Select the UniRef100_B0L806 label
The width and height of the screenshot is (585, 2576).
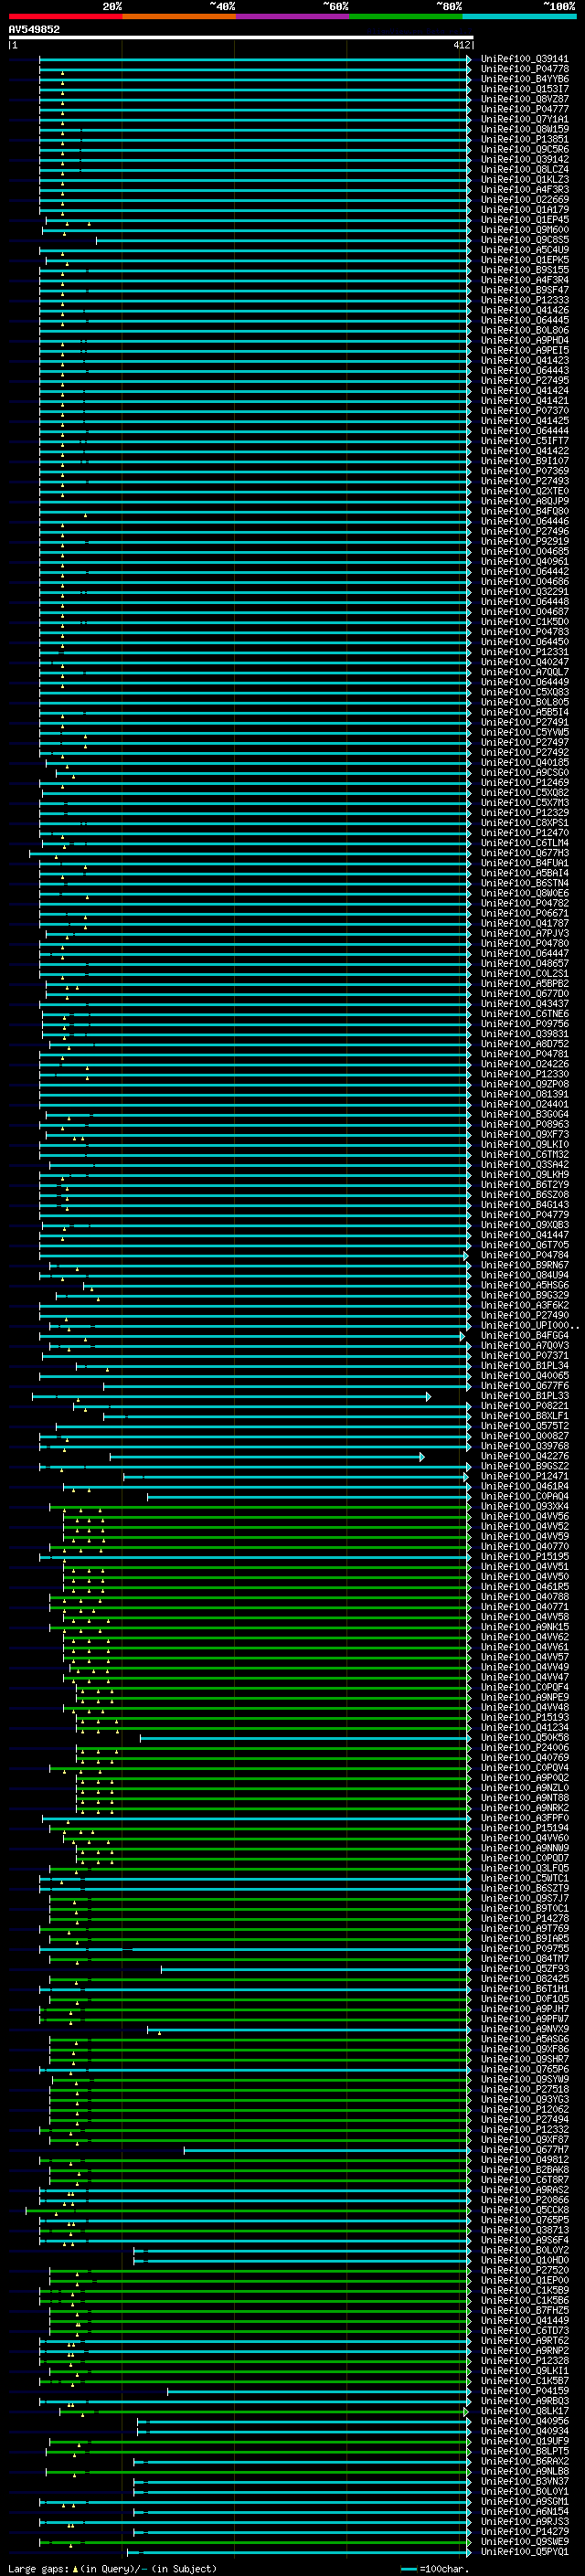524,330
